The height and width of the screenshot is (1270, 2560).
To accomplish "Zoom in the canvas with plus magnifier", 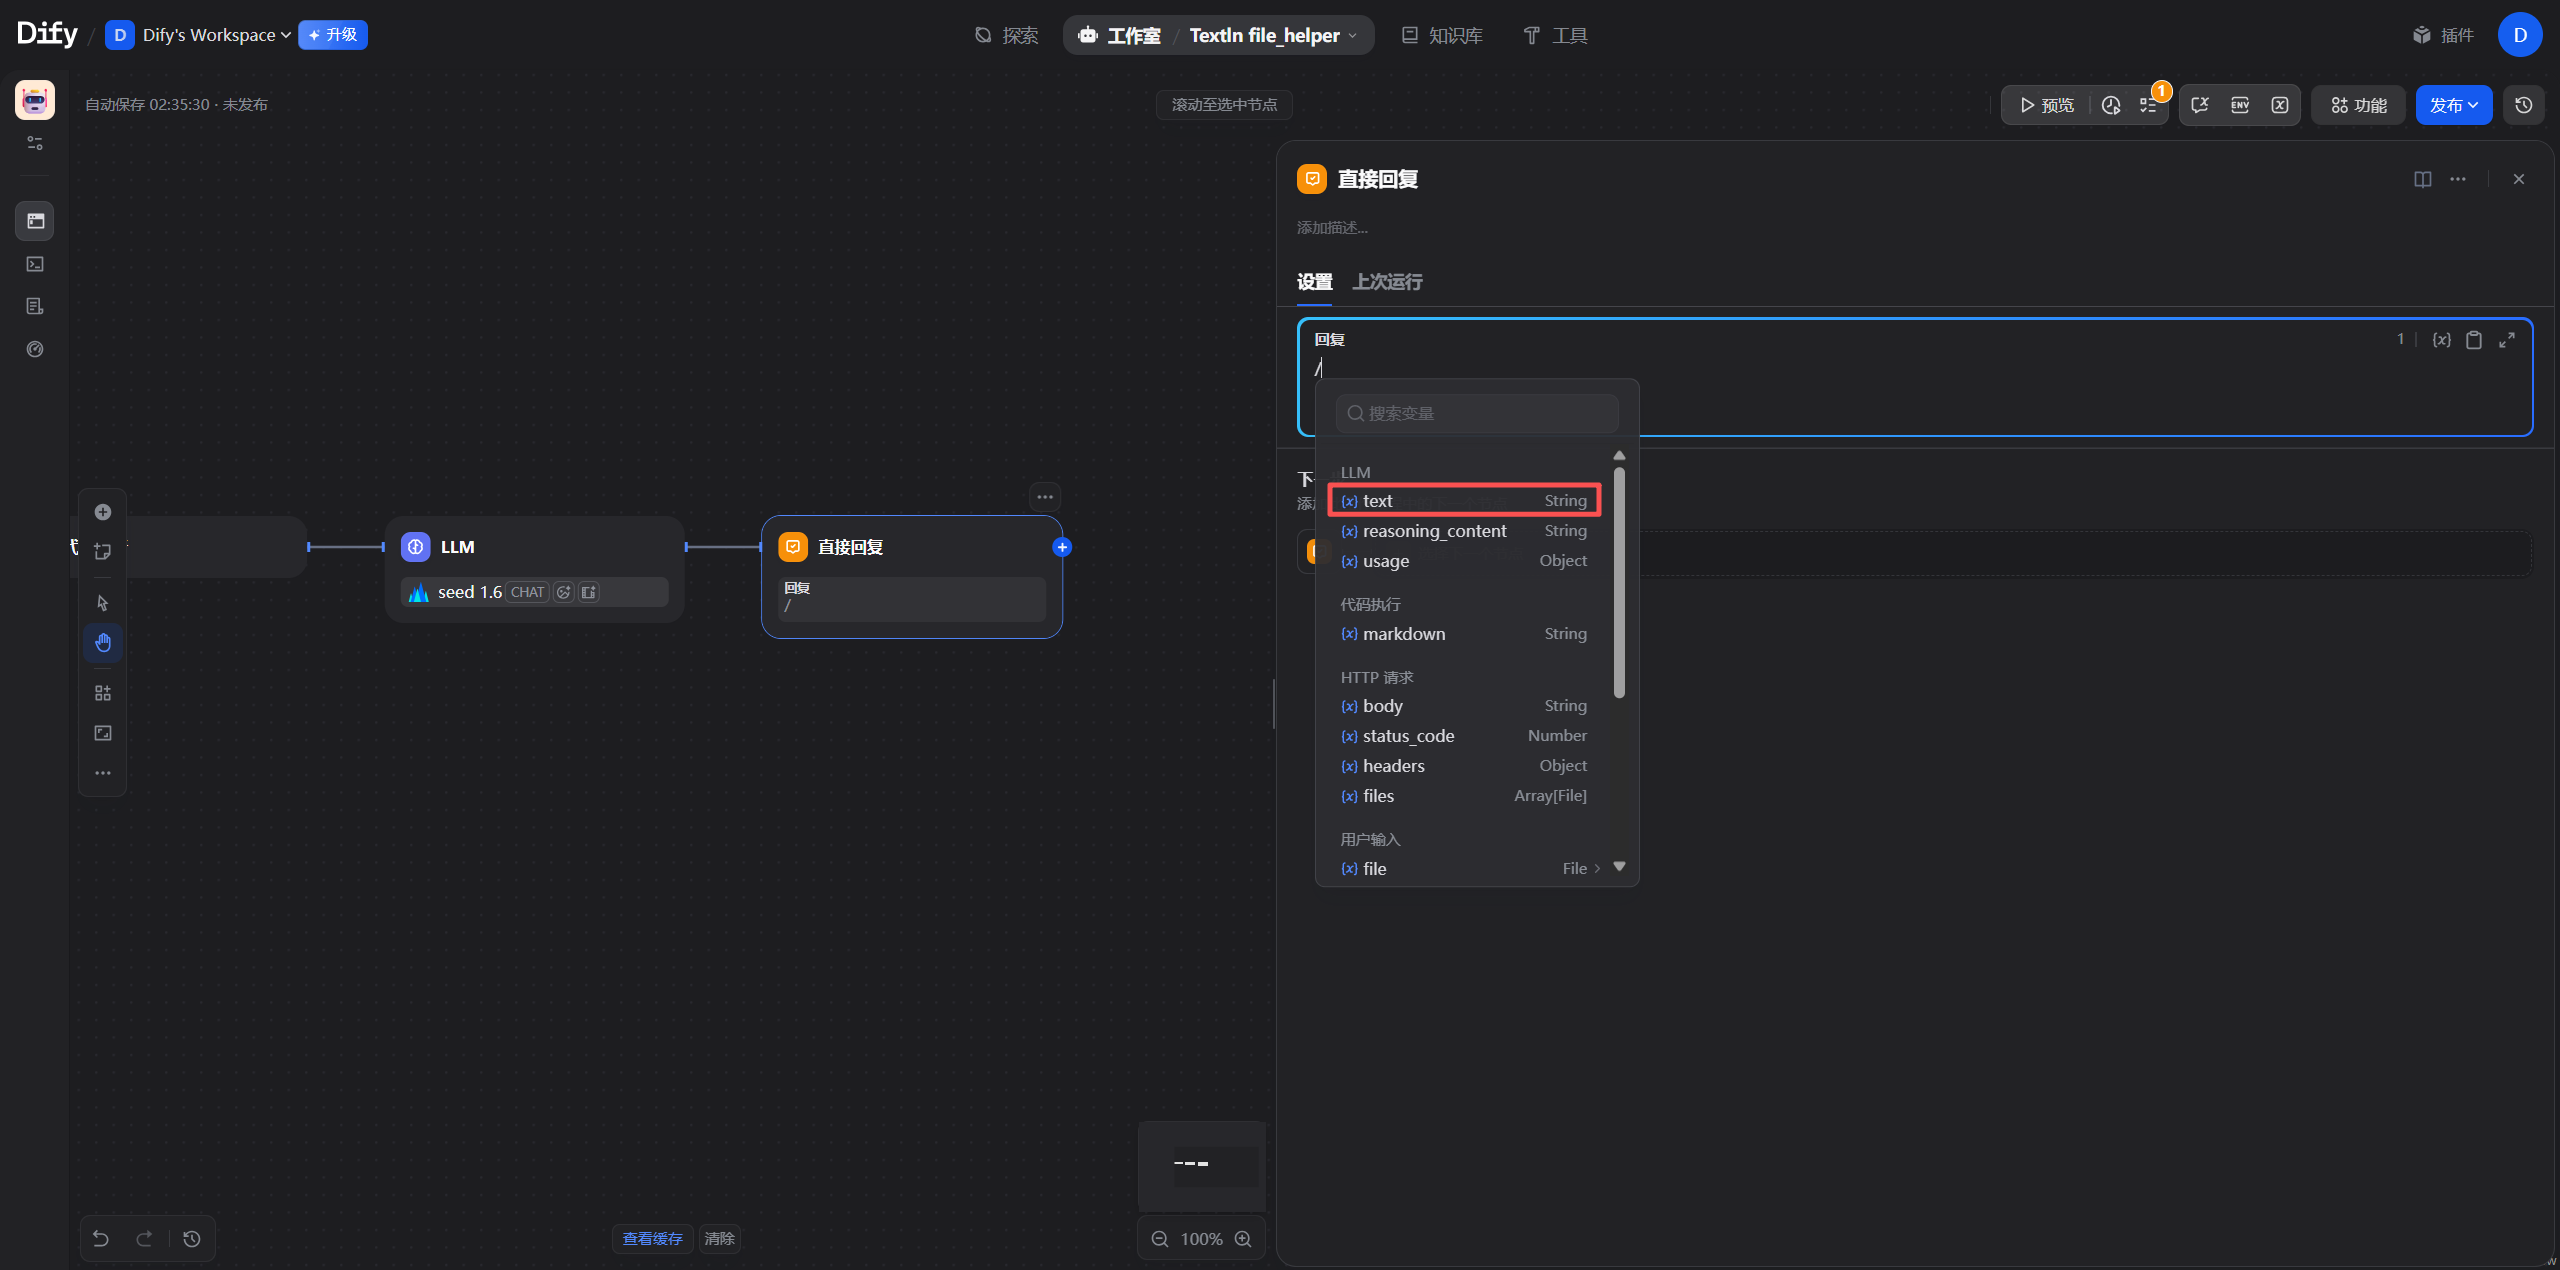I will pyautogui.click(x=1243, y=1239).
